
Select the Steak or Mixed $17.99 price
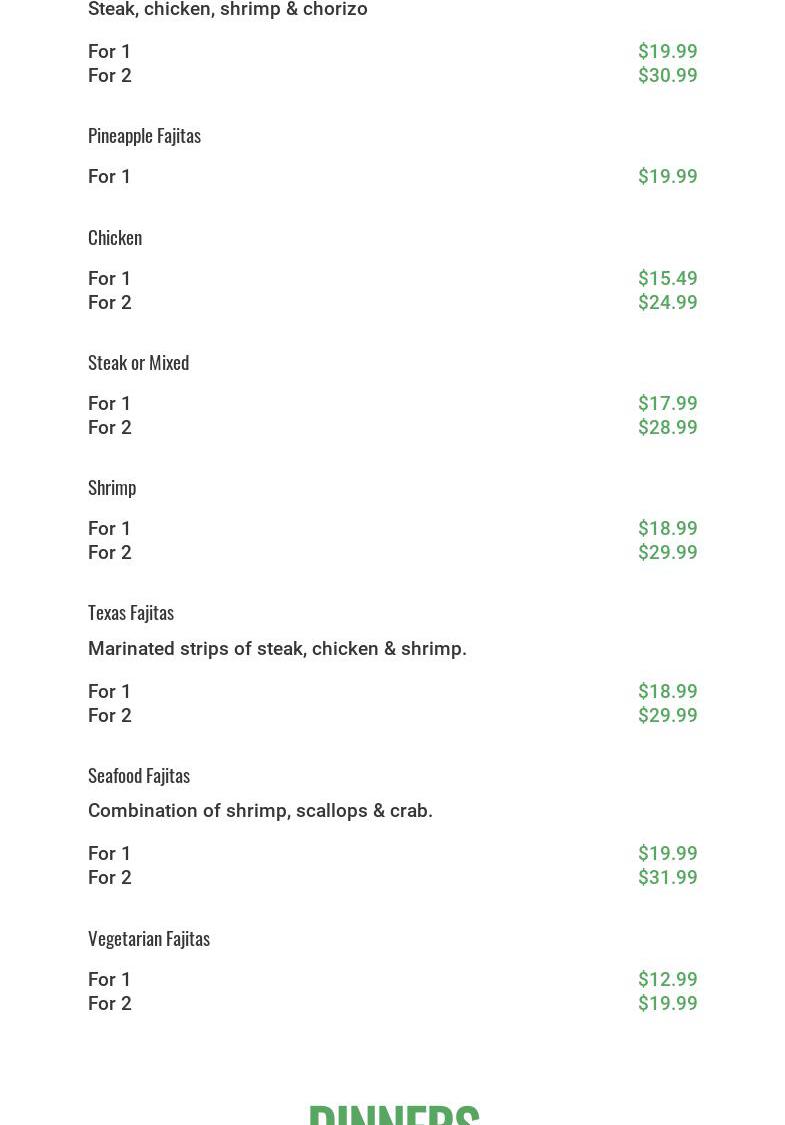coord(667,404)
